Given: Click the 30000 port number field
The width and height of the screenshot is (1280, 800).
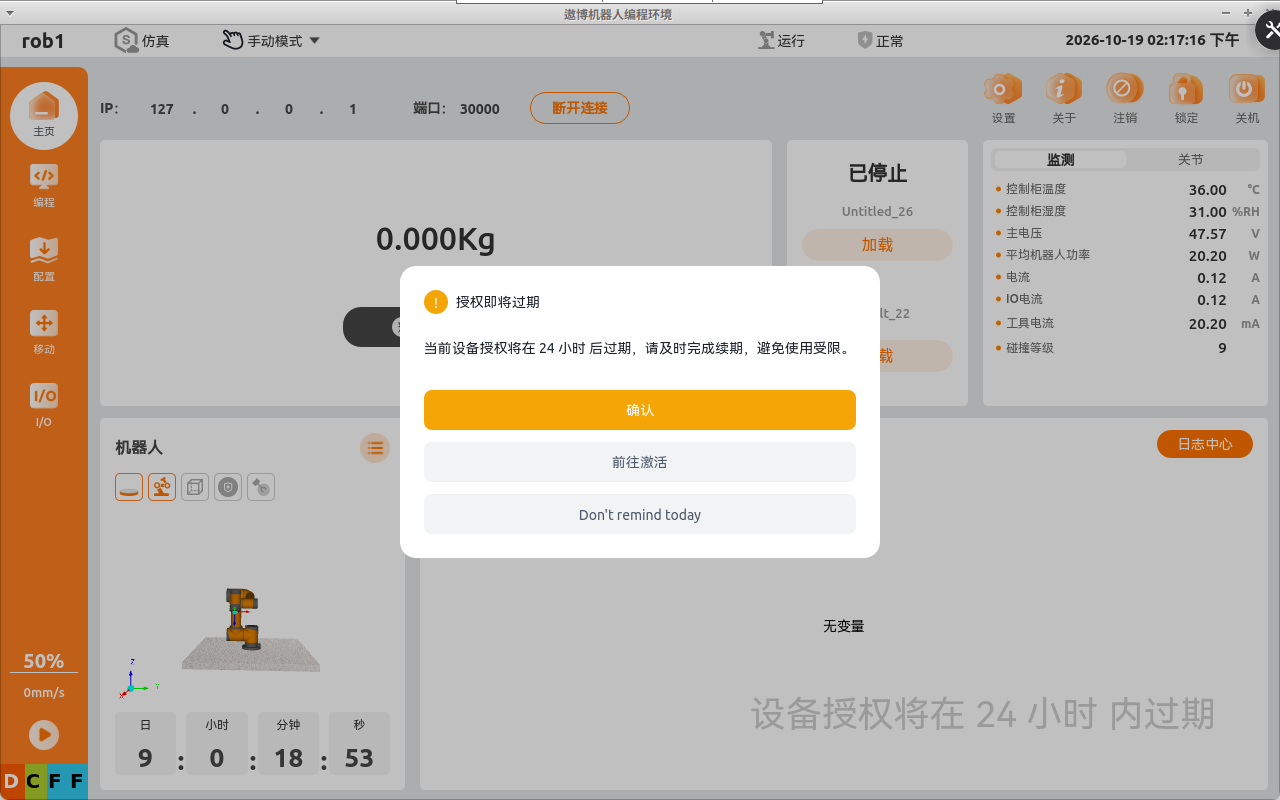Looking at the screenshot, I should click(480, 109).
